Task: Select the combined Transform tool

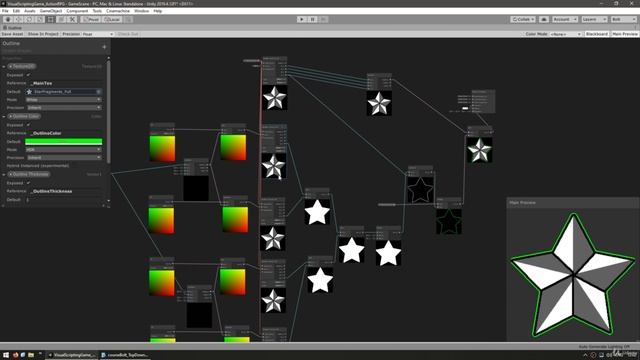Action: [x=61, y=19]
